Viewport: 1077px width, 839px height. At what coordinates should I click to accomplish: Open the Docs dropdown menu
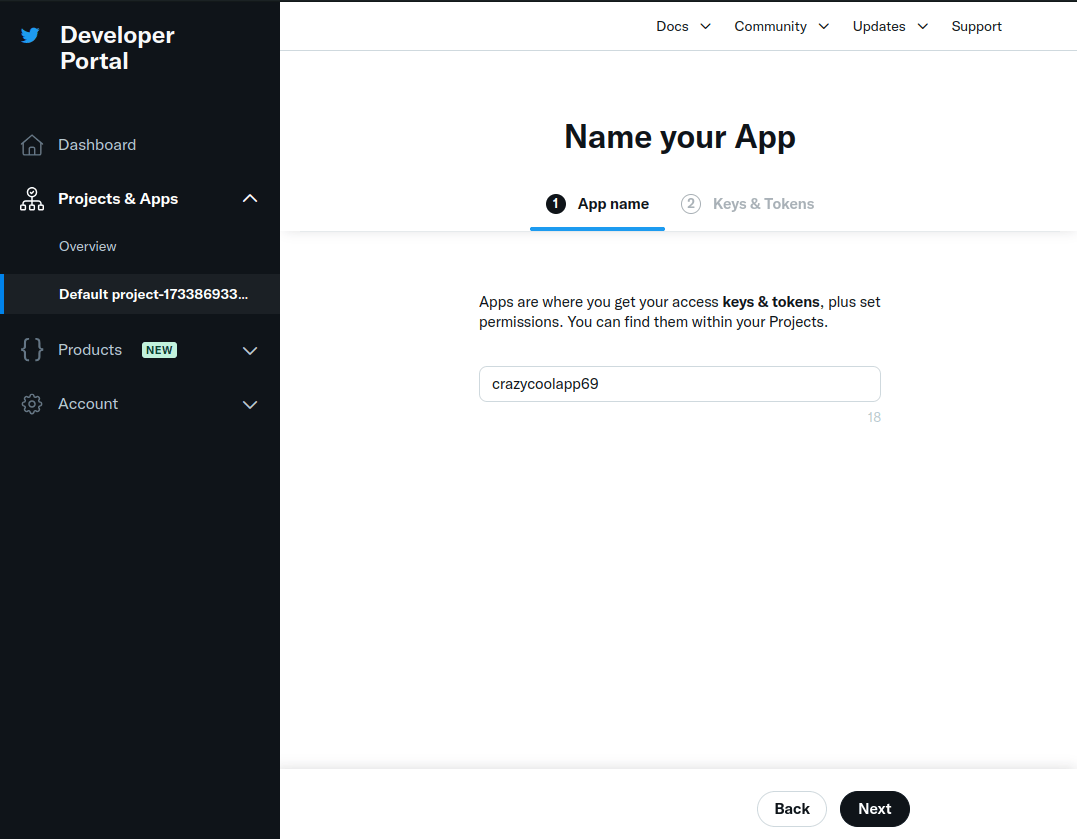pos(683,26)
